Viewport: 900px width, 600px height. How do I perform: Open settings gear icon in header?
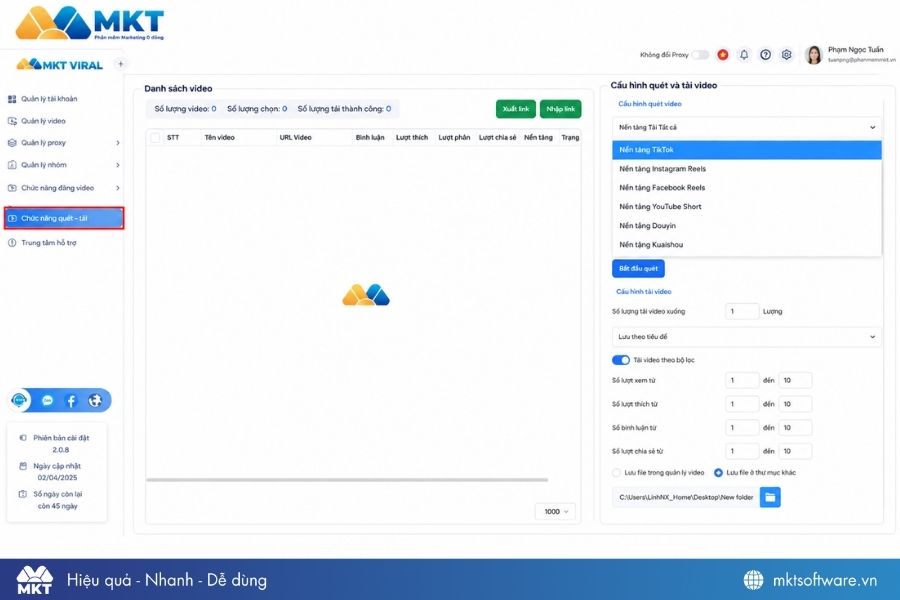tap(786, 55)
